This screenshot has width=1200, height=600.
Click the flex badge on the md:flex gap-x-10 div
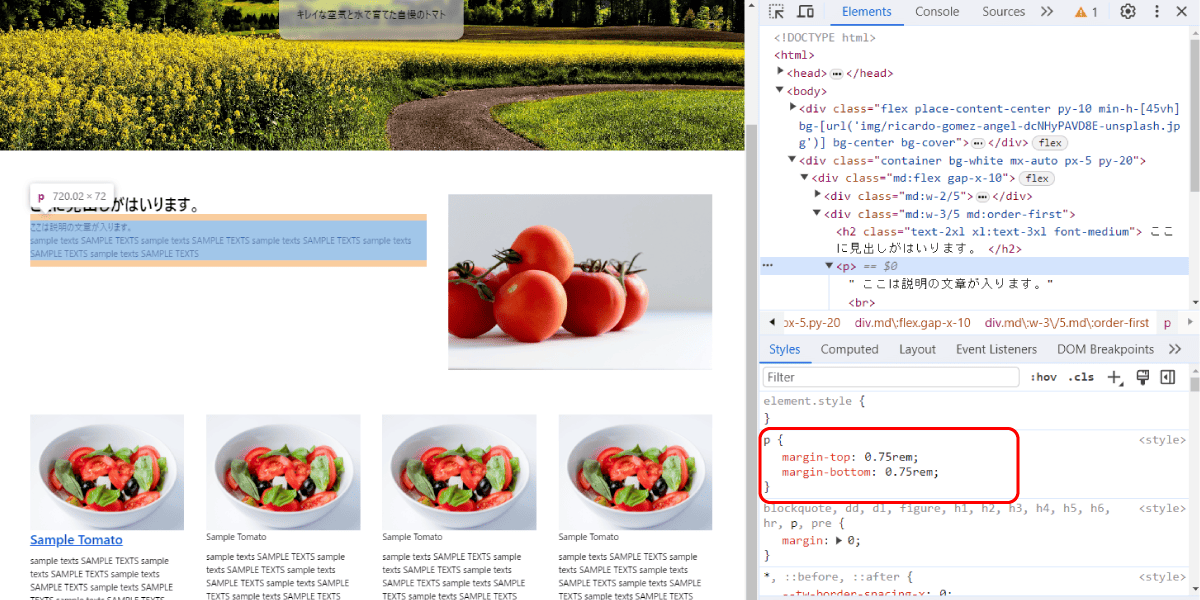coord(1037,179)
